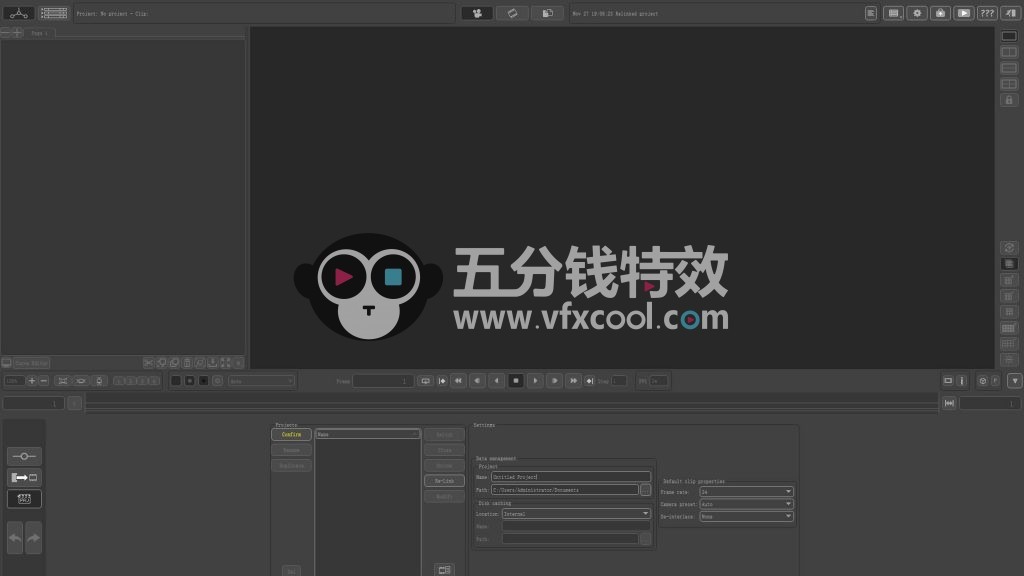Click the expand-arrows fit icon below tree
1024x576 pixels.
click(x=225, y=362)
